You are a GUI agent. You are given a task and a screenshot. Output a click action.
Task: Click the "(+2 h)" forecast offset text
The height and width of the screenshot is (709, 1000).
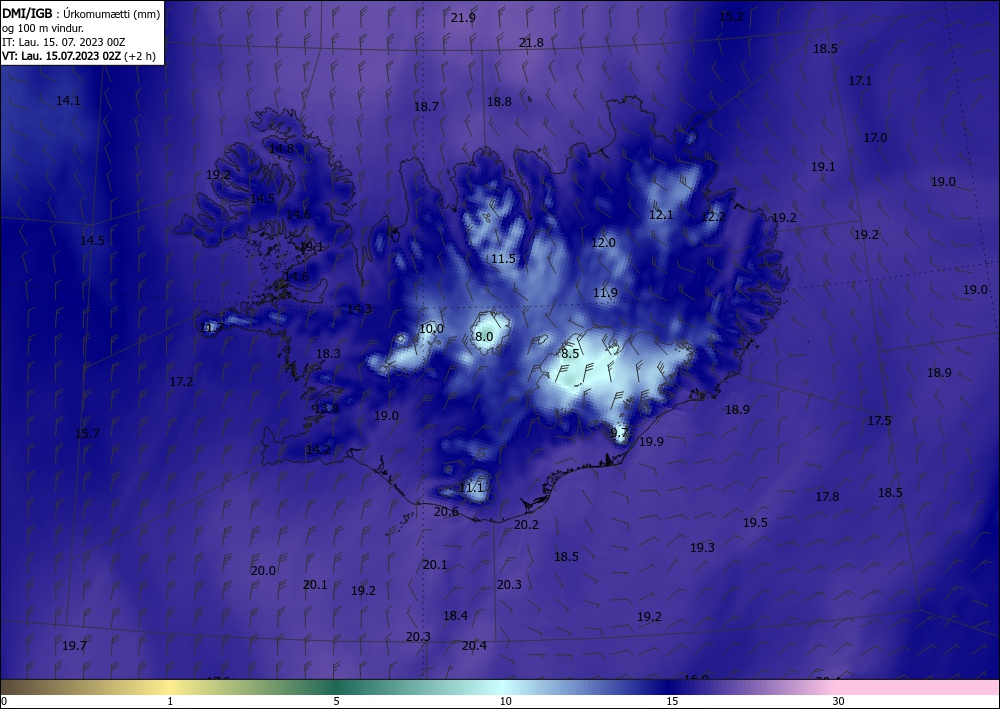tap(142, 56)
